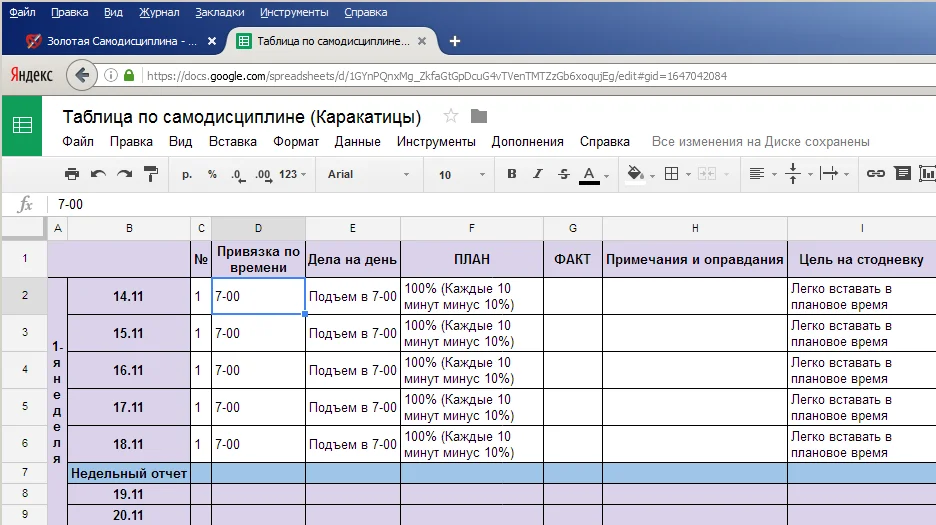
Task: Switch to the Золотая Самодисциплина browser tab
Action: pos(111,41)
